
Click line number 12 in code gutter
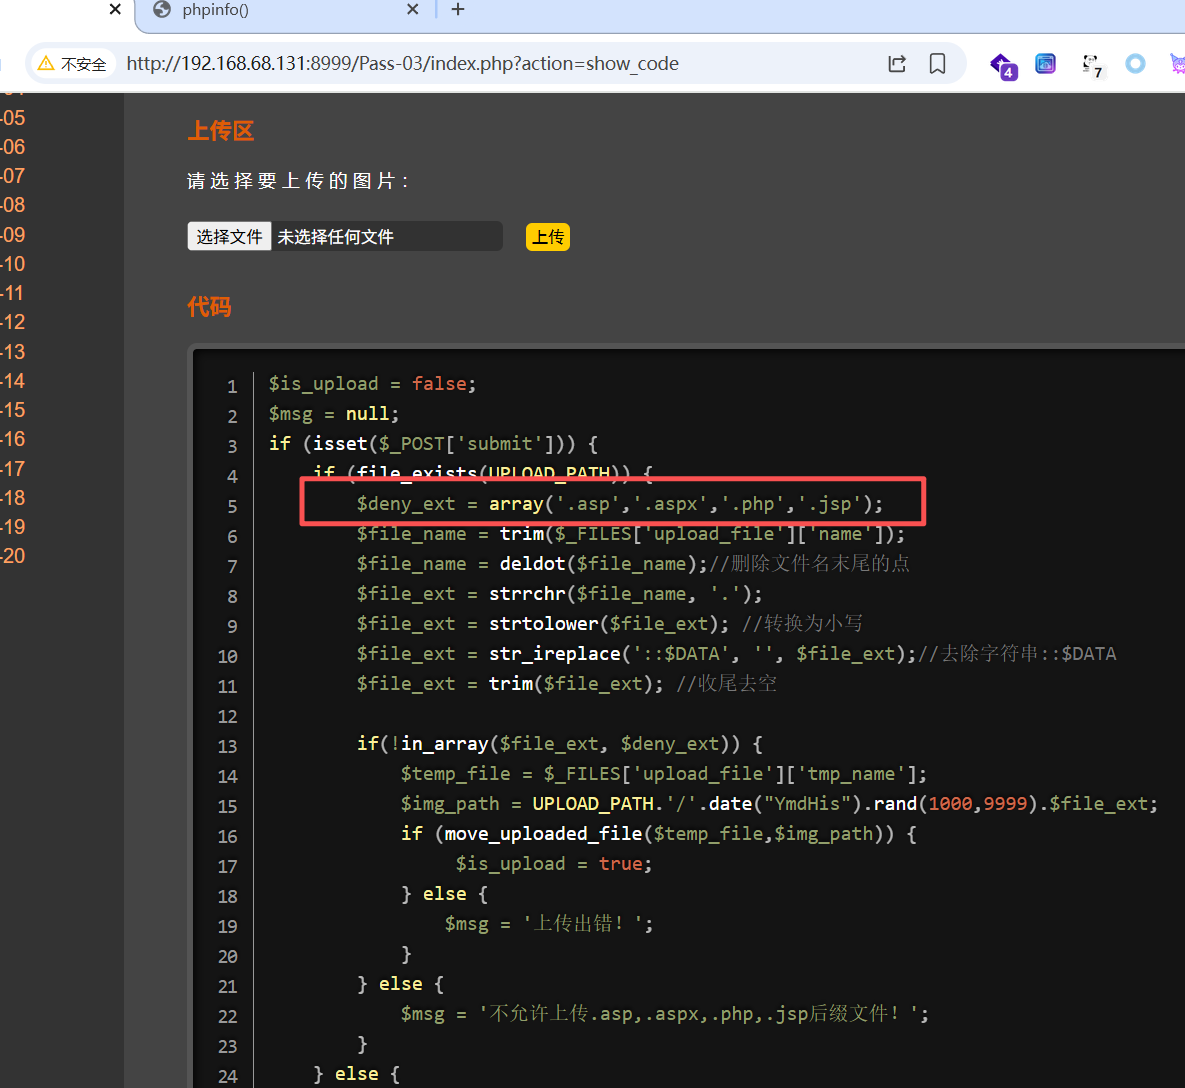[227, 716]
